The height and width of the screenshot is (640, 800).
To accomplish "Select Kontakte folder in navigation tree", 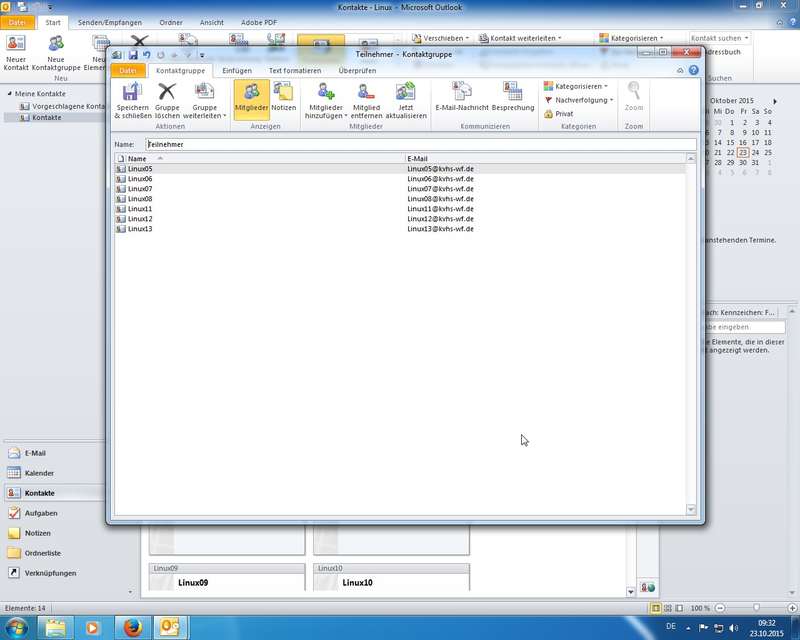I will coord(41,117).
